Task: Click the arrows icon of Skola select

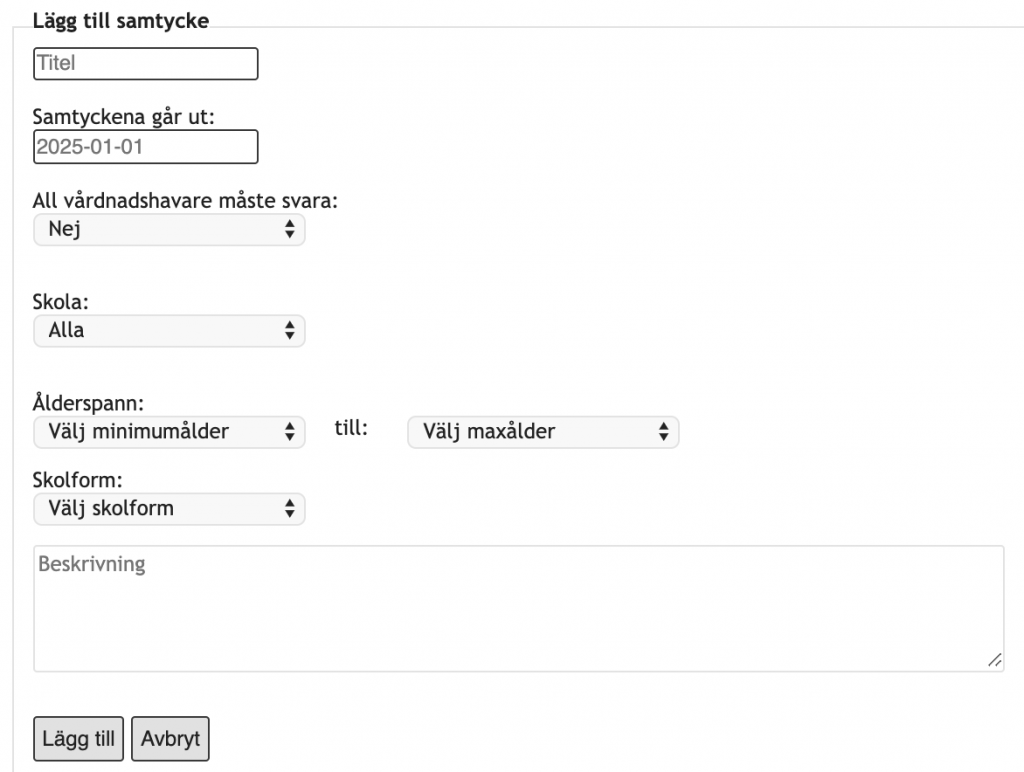Action: [289, 330]
